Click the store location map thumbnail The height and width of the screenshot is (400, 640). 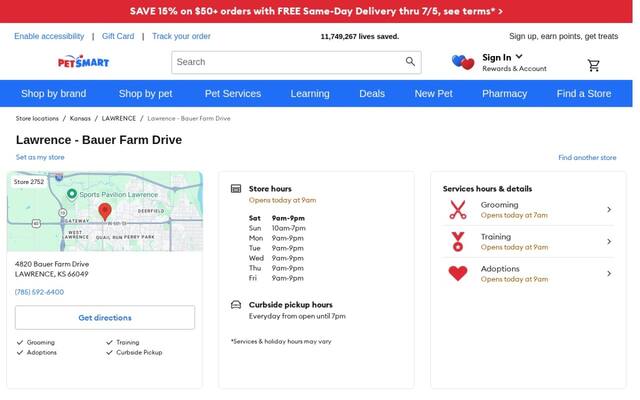point(105,211)
